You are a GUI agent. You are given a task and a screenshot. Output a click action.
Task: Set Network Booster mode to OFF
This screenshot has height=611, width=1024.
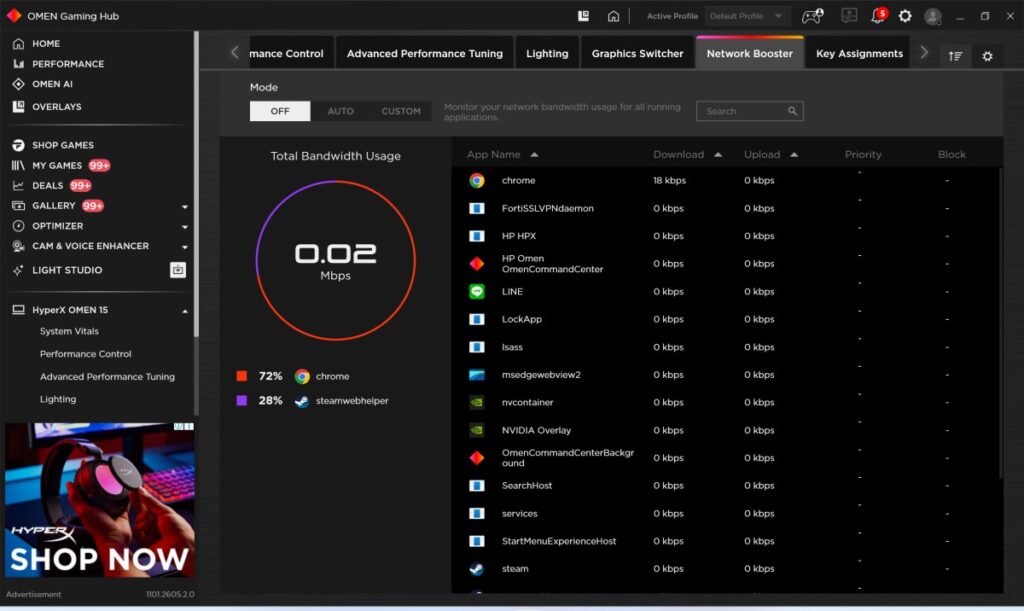280,111
